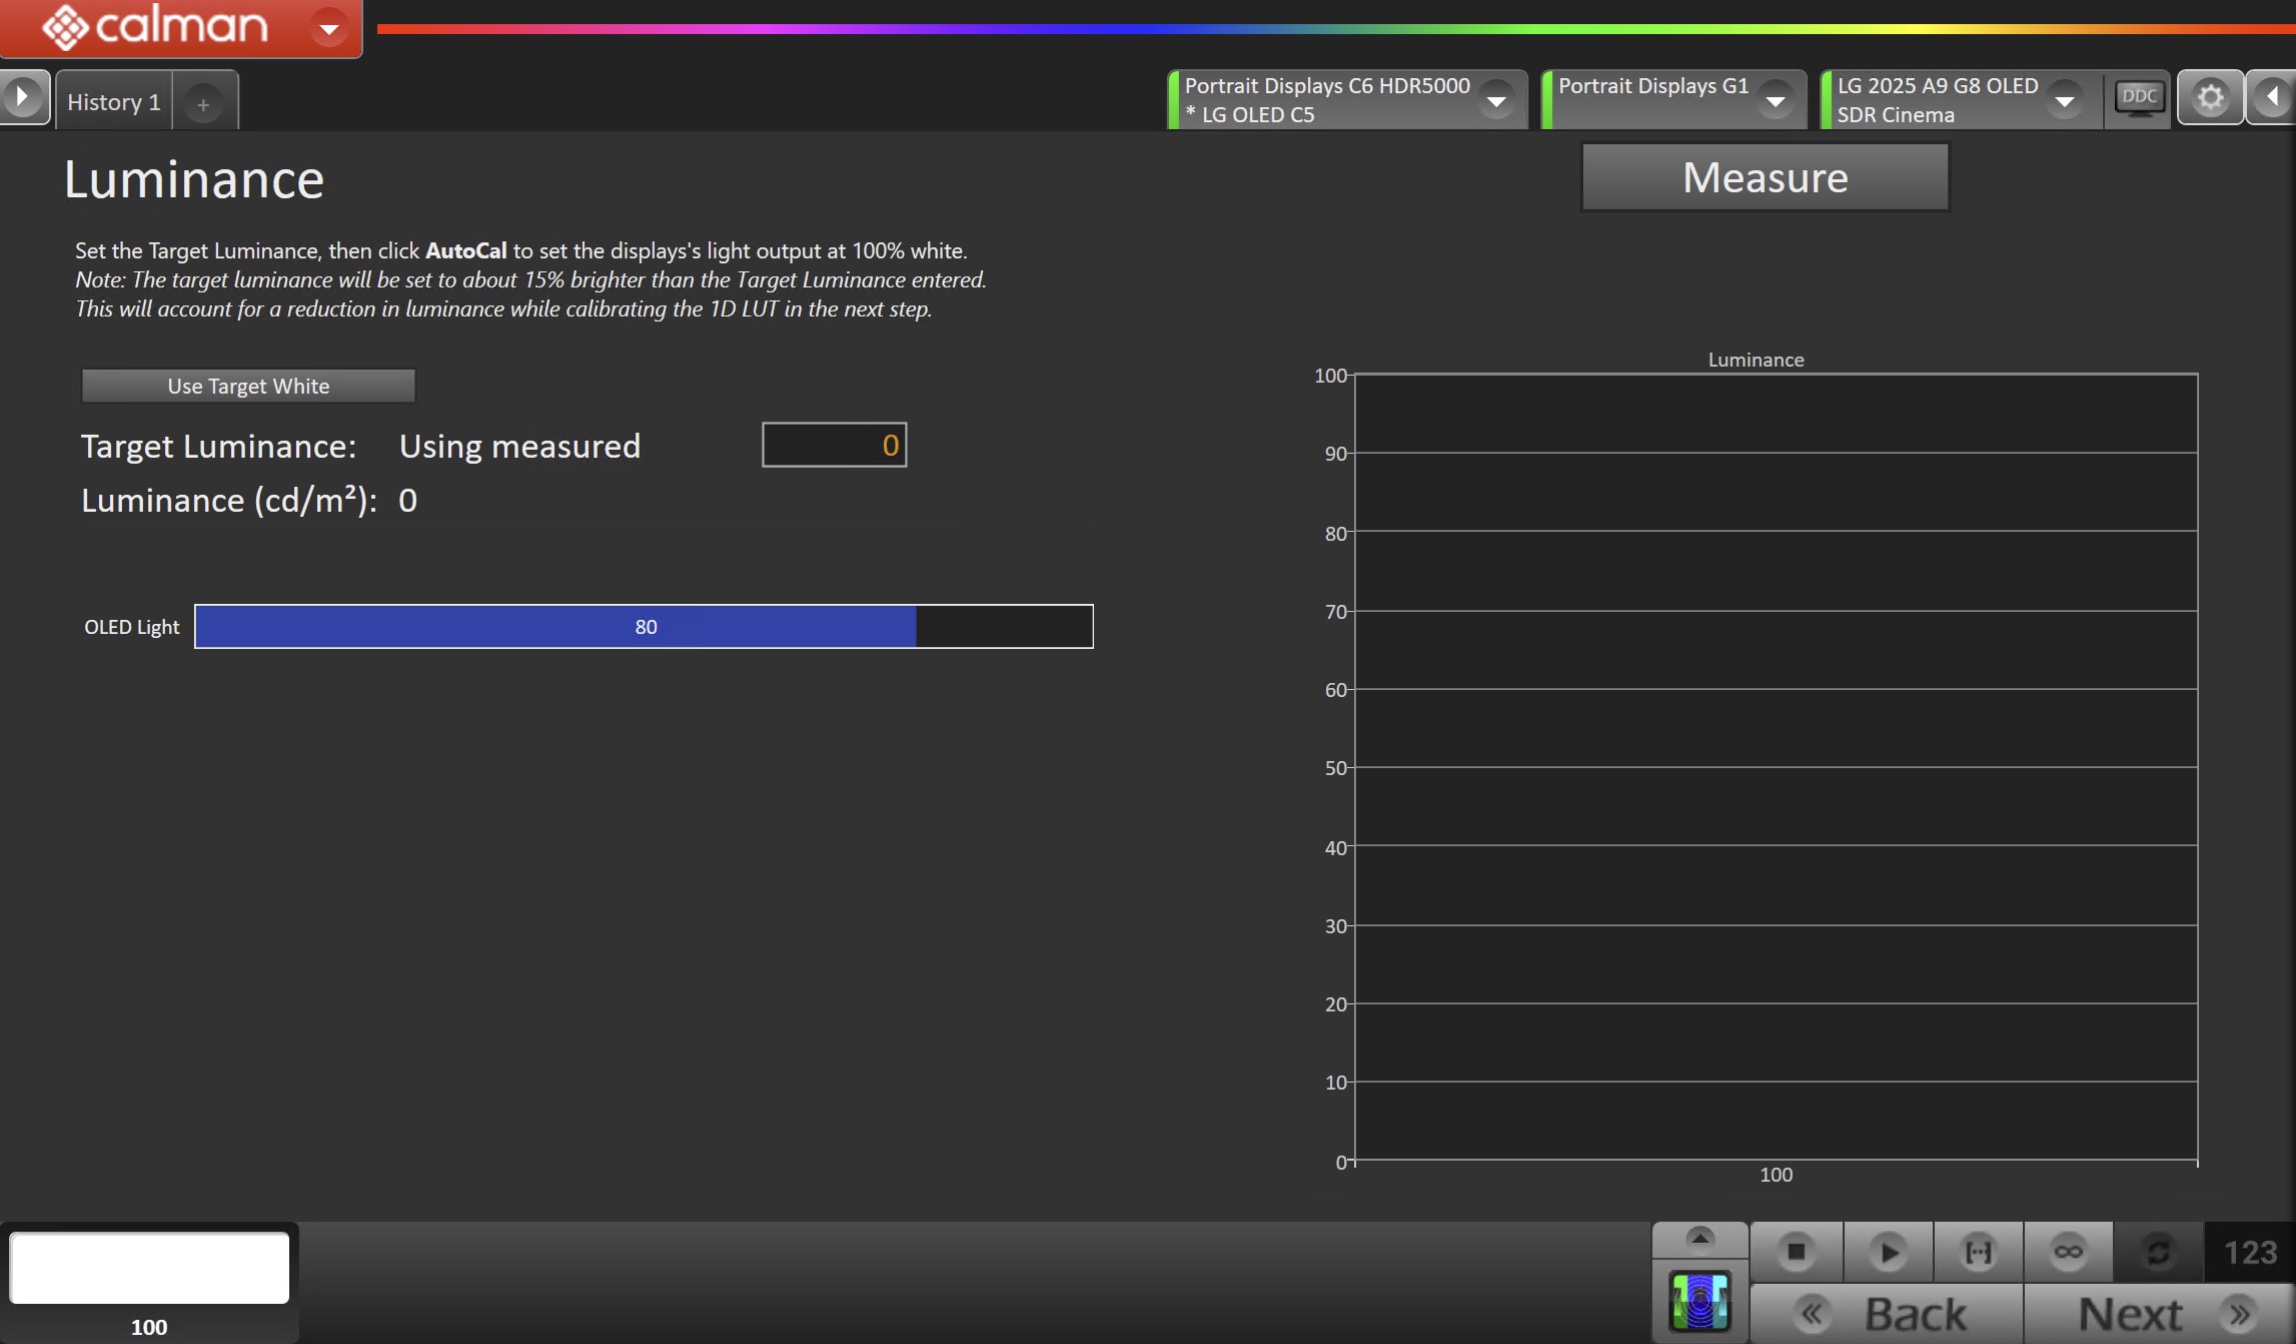Screen dimensions: 2296x1344
Task: Expand the Portrait Displays C6 HDR5000 dropdown
Action: click(1496, 100)
